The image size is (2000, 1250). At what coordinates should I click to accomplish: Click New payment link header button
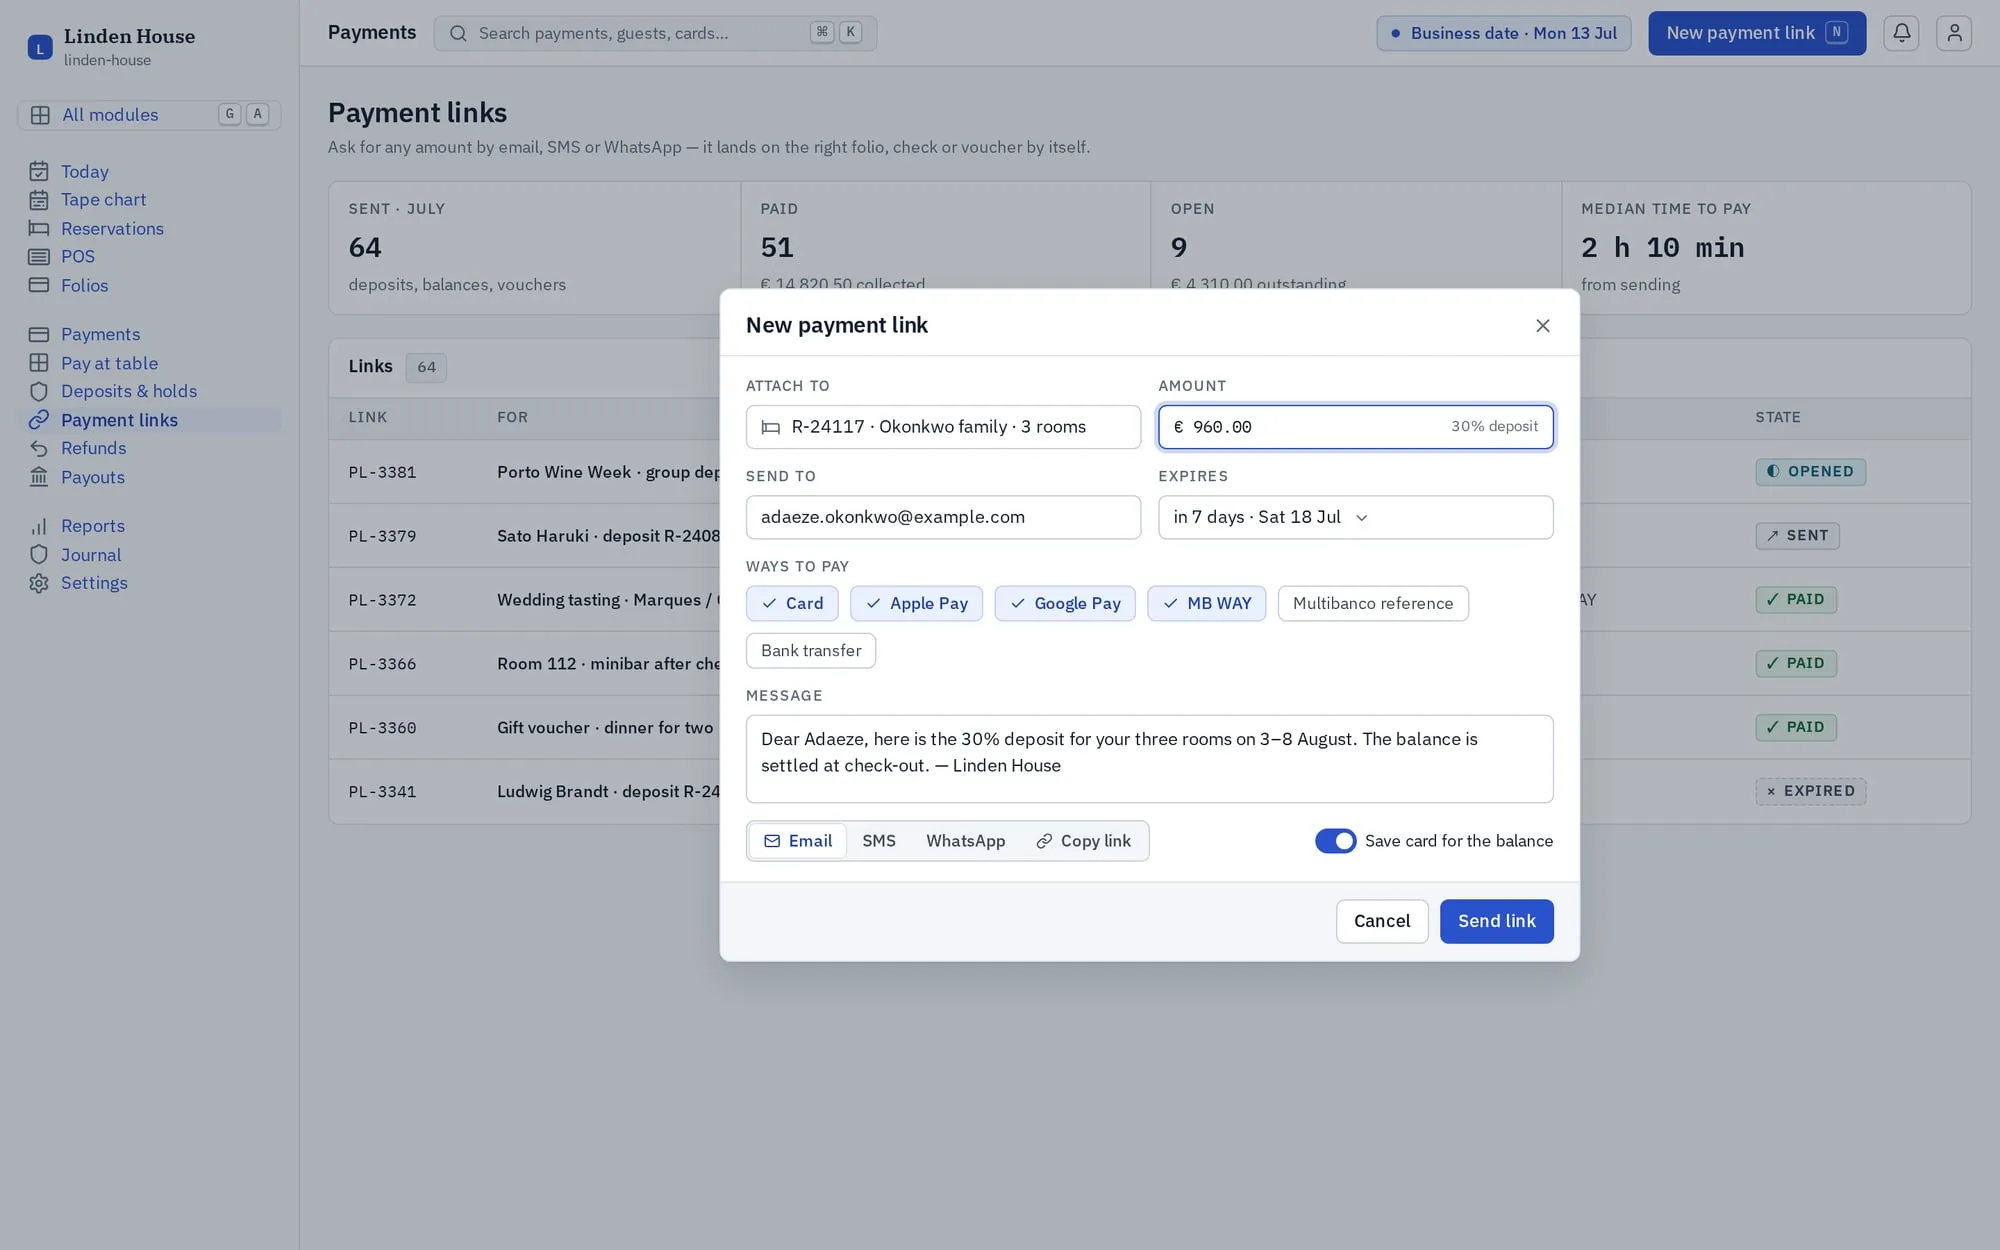click(x=1757, y=33)
